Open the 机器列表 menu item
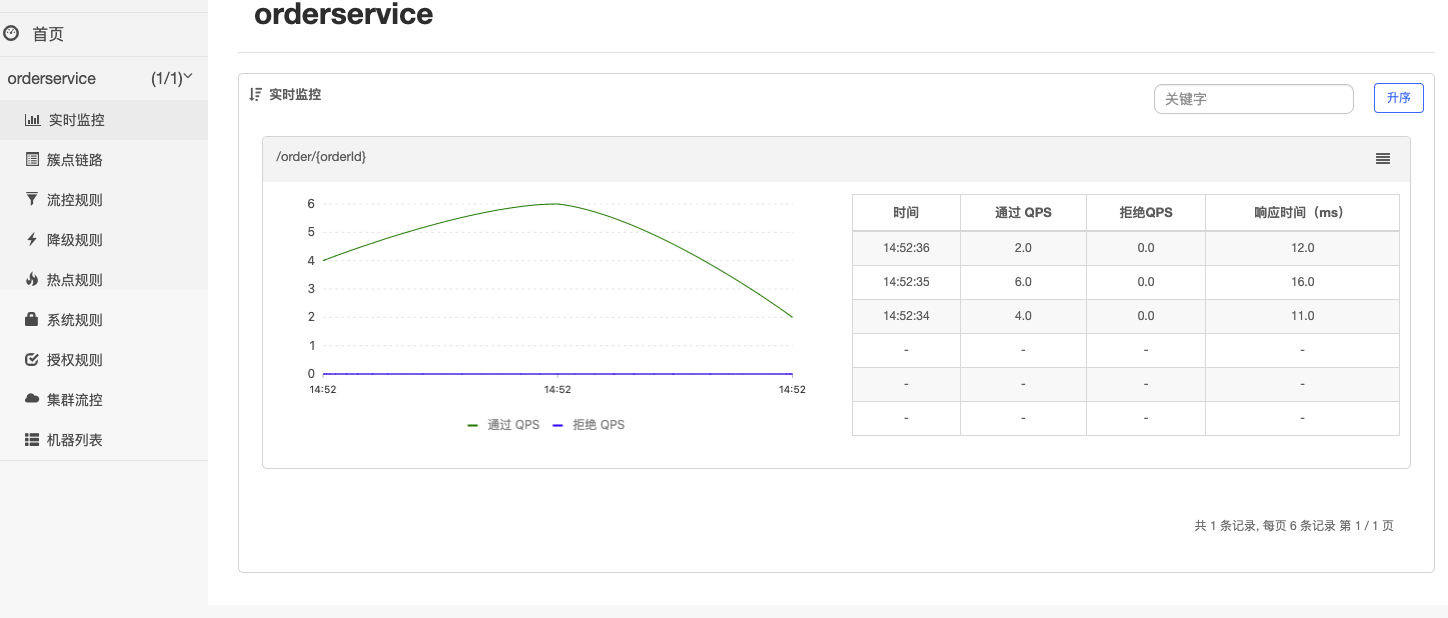Screen dimensions: 1448x618 click(x=104, y=440)
